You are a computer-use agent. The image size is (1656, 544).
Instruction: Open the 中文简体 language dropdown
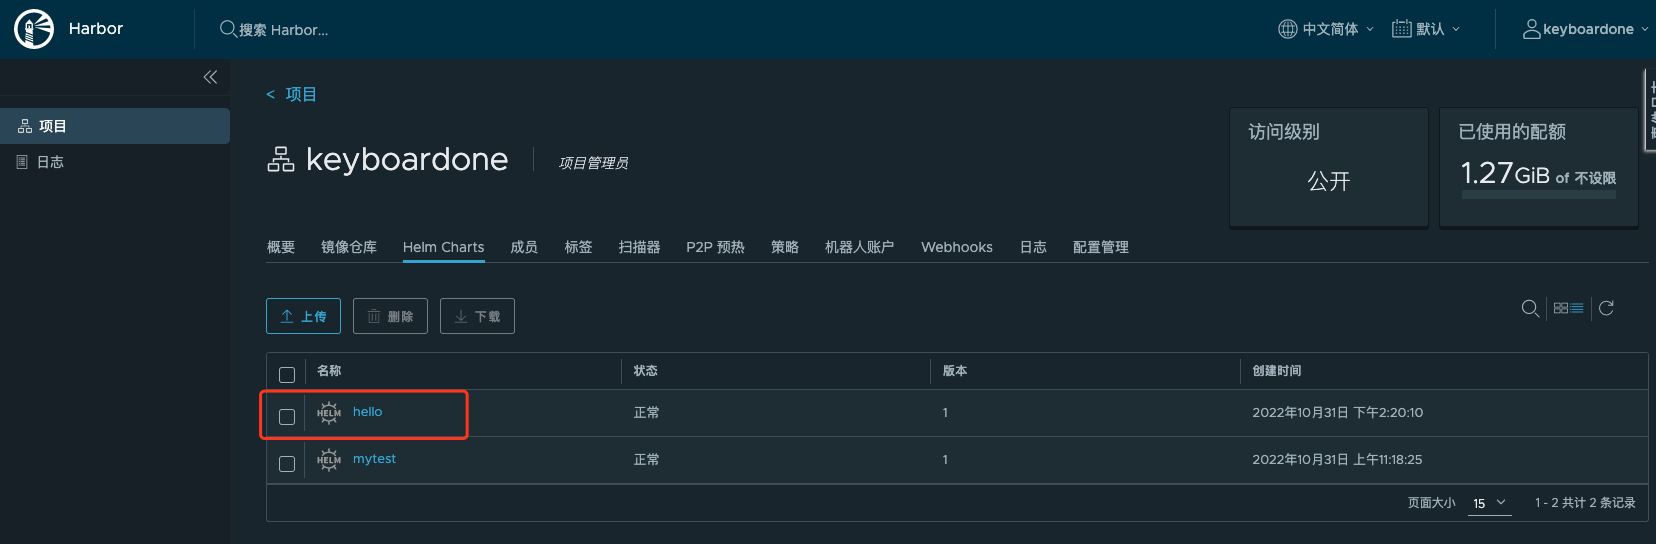click(x=1338, y=29)
